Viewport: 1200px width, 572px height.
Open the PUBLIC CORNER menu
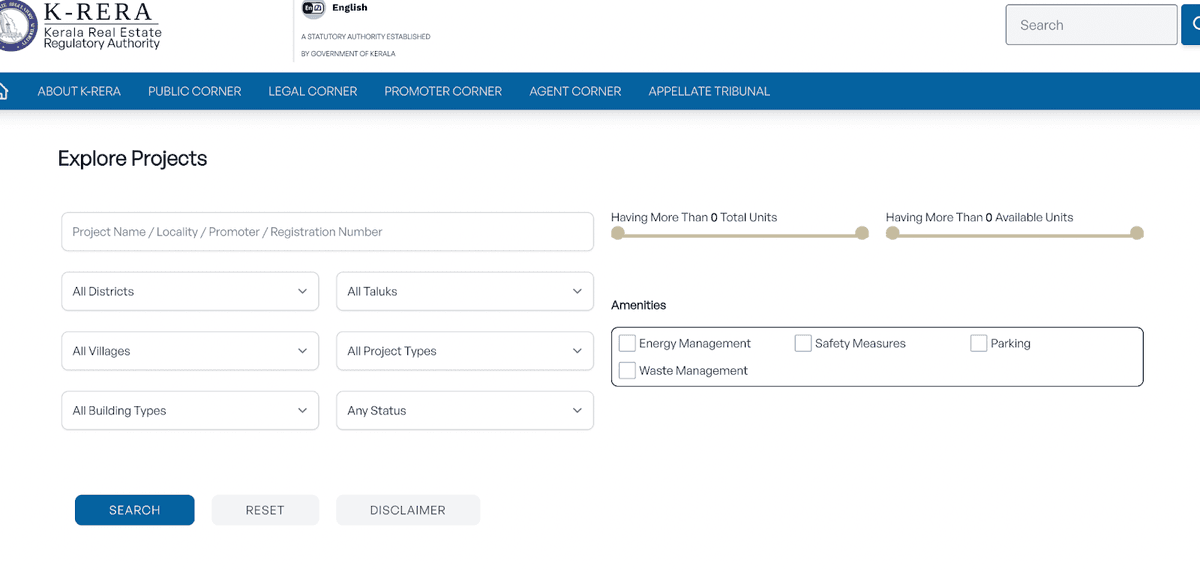click(195, 91)
